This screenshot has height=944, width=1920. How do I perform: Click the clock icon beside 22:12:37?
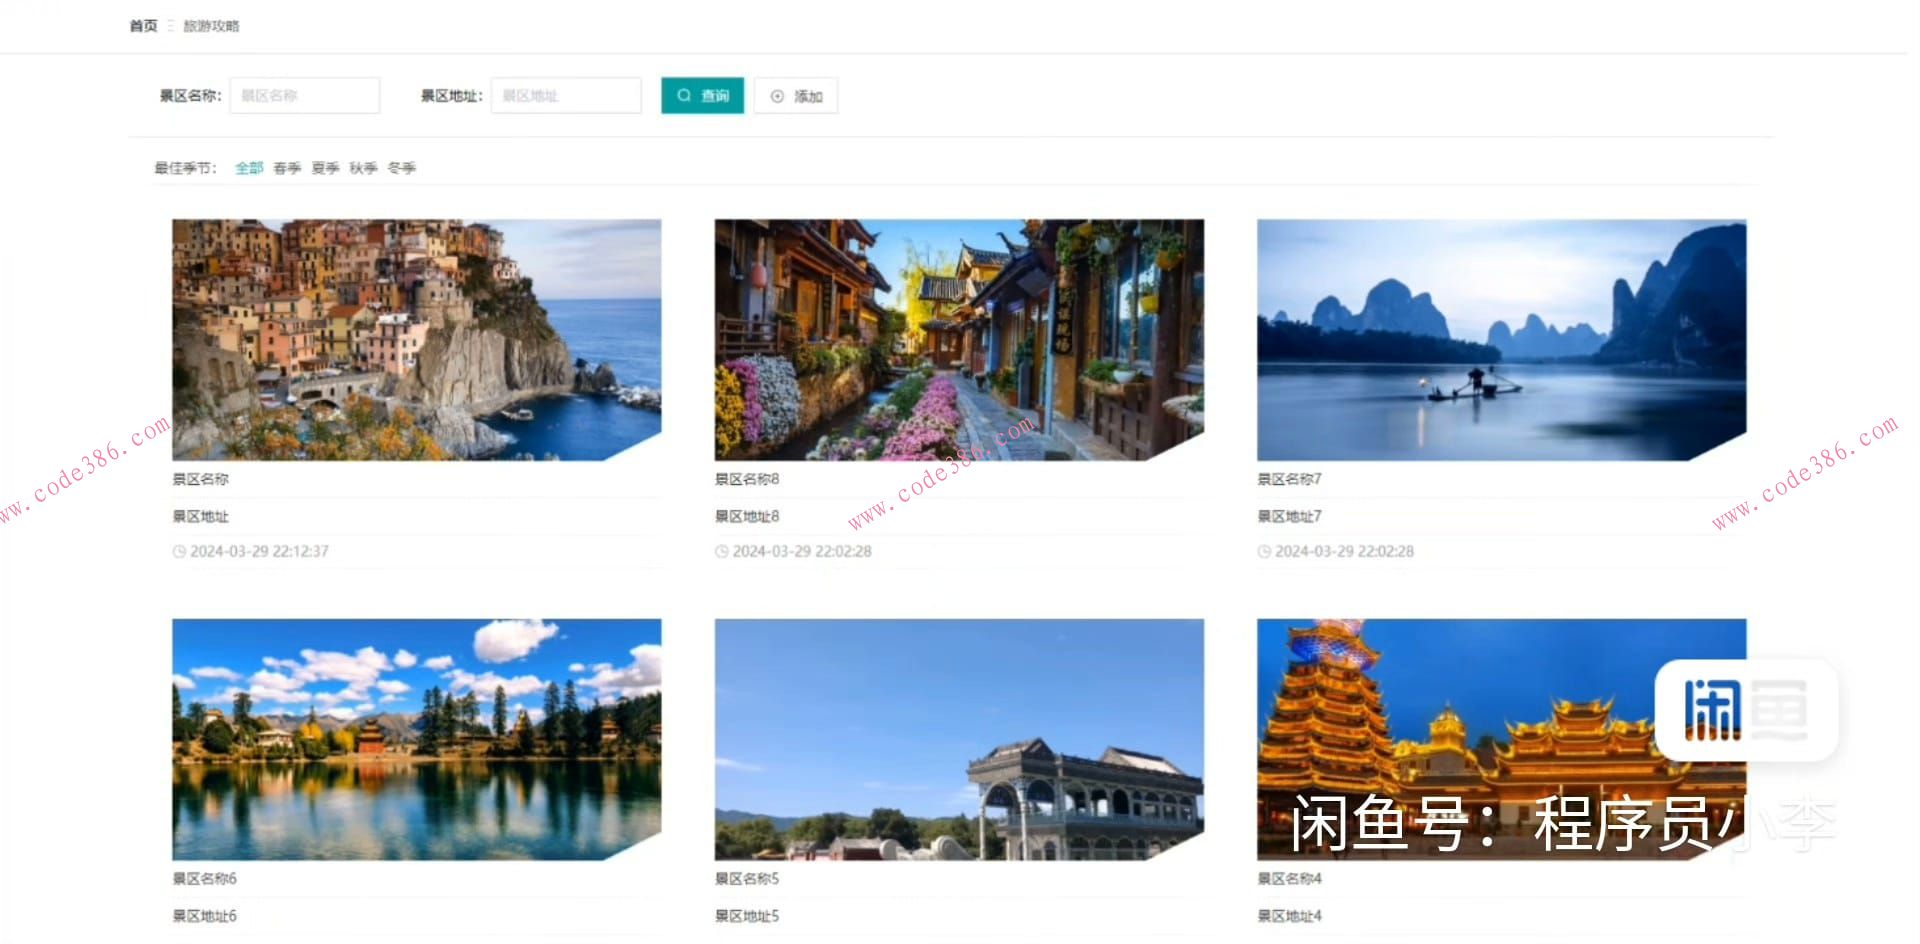click(x=179, y=551)
